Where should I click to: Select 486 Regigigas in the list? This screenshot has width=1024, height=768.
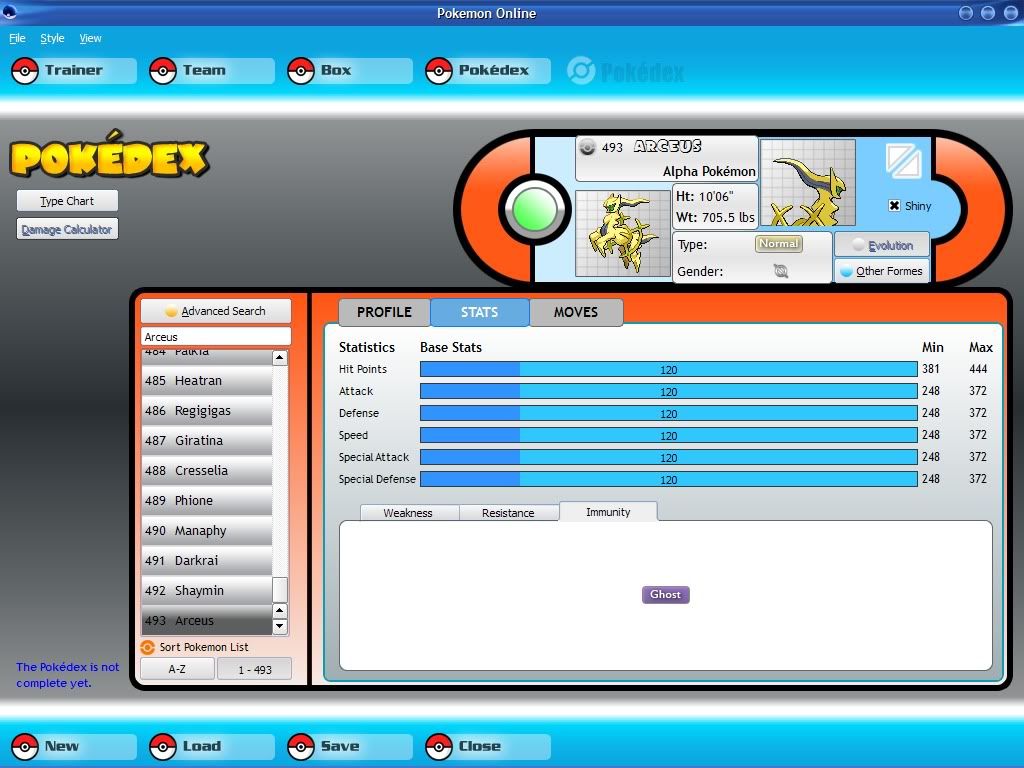tap(206, 411)
